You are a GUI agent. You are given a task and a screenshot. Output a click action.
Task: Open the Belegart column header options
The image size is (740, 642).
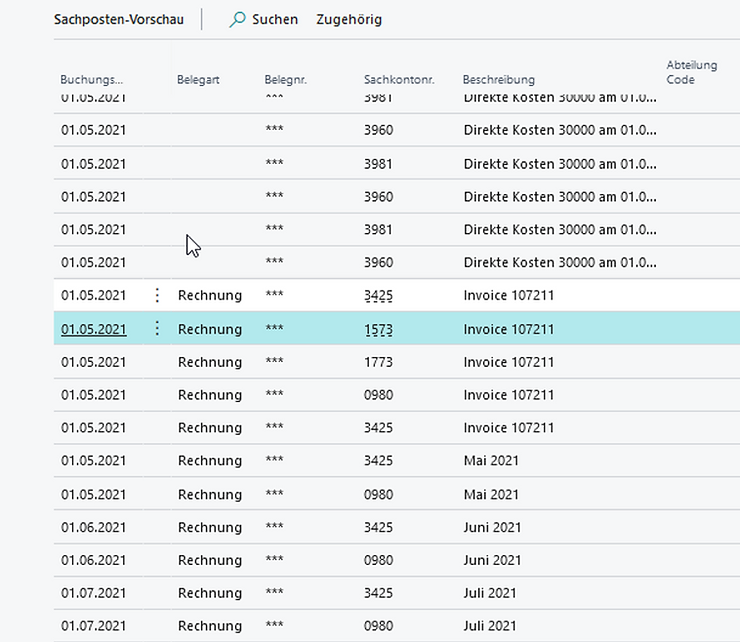tap(199, 79)
